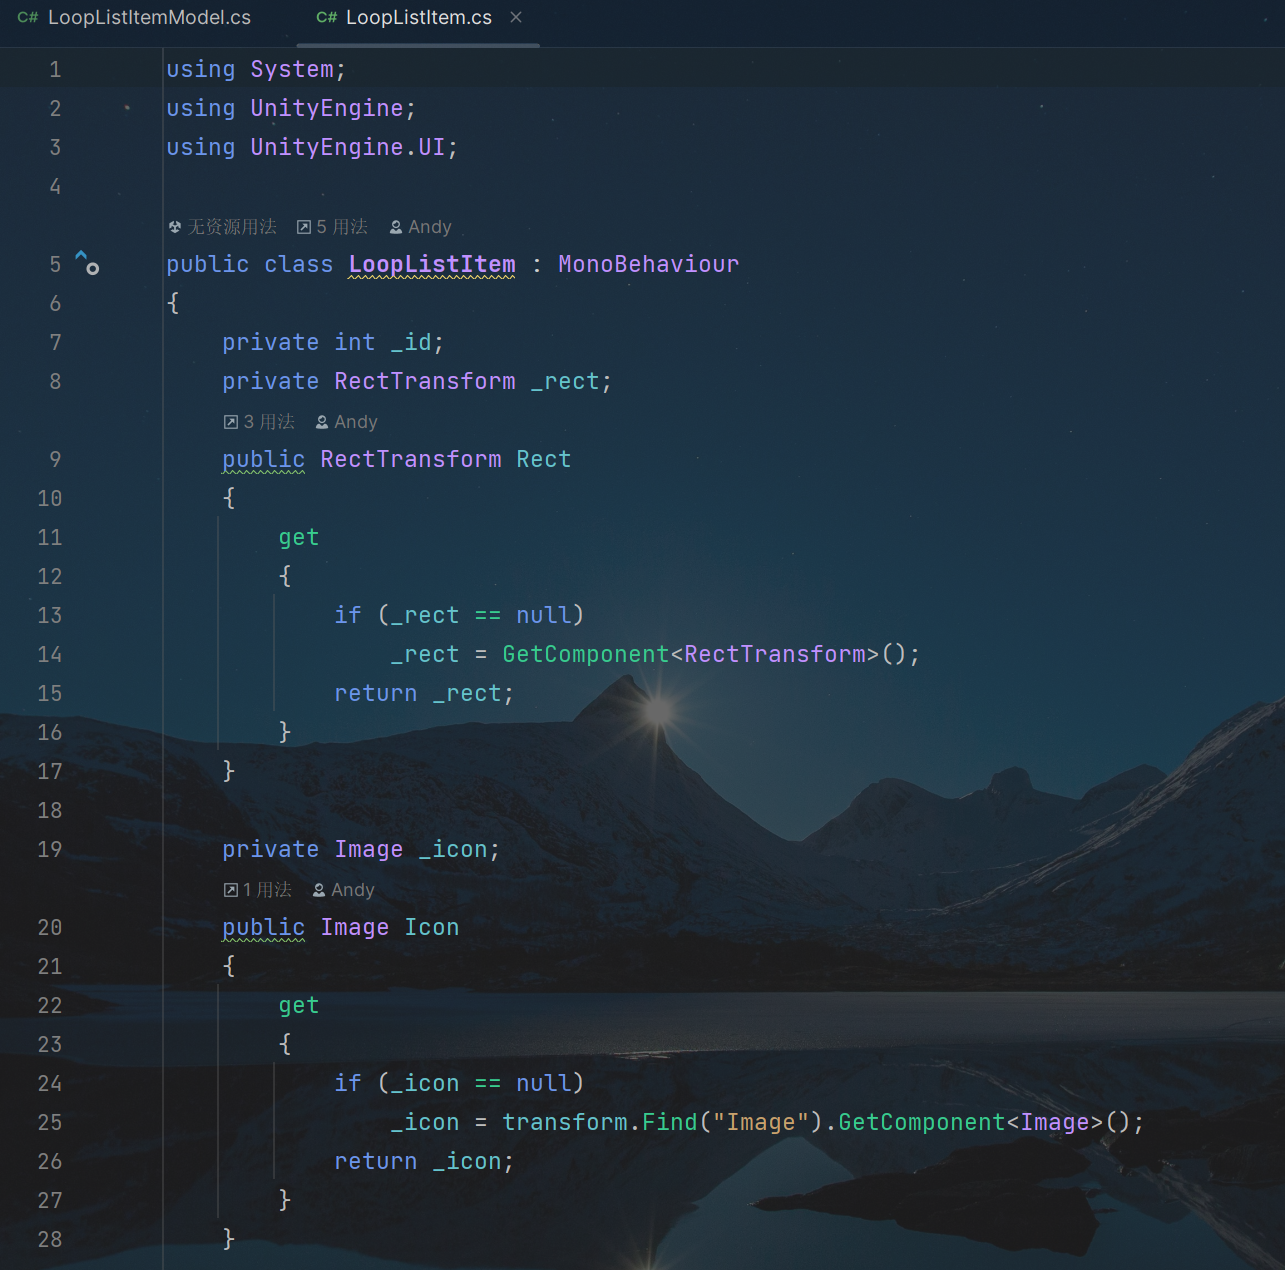Click the Andy author hint above line 20

(343, 890)
